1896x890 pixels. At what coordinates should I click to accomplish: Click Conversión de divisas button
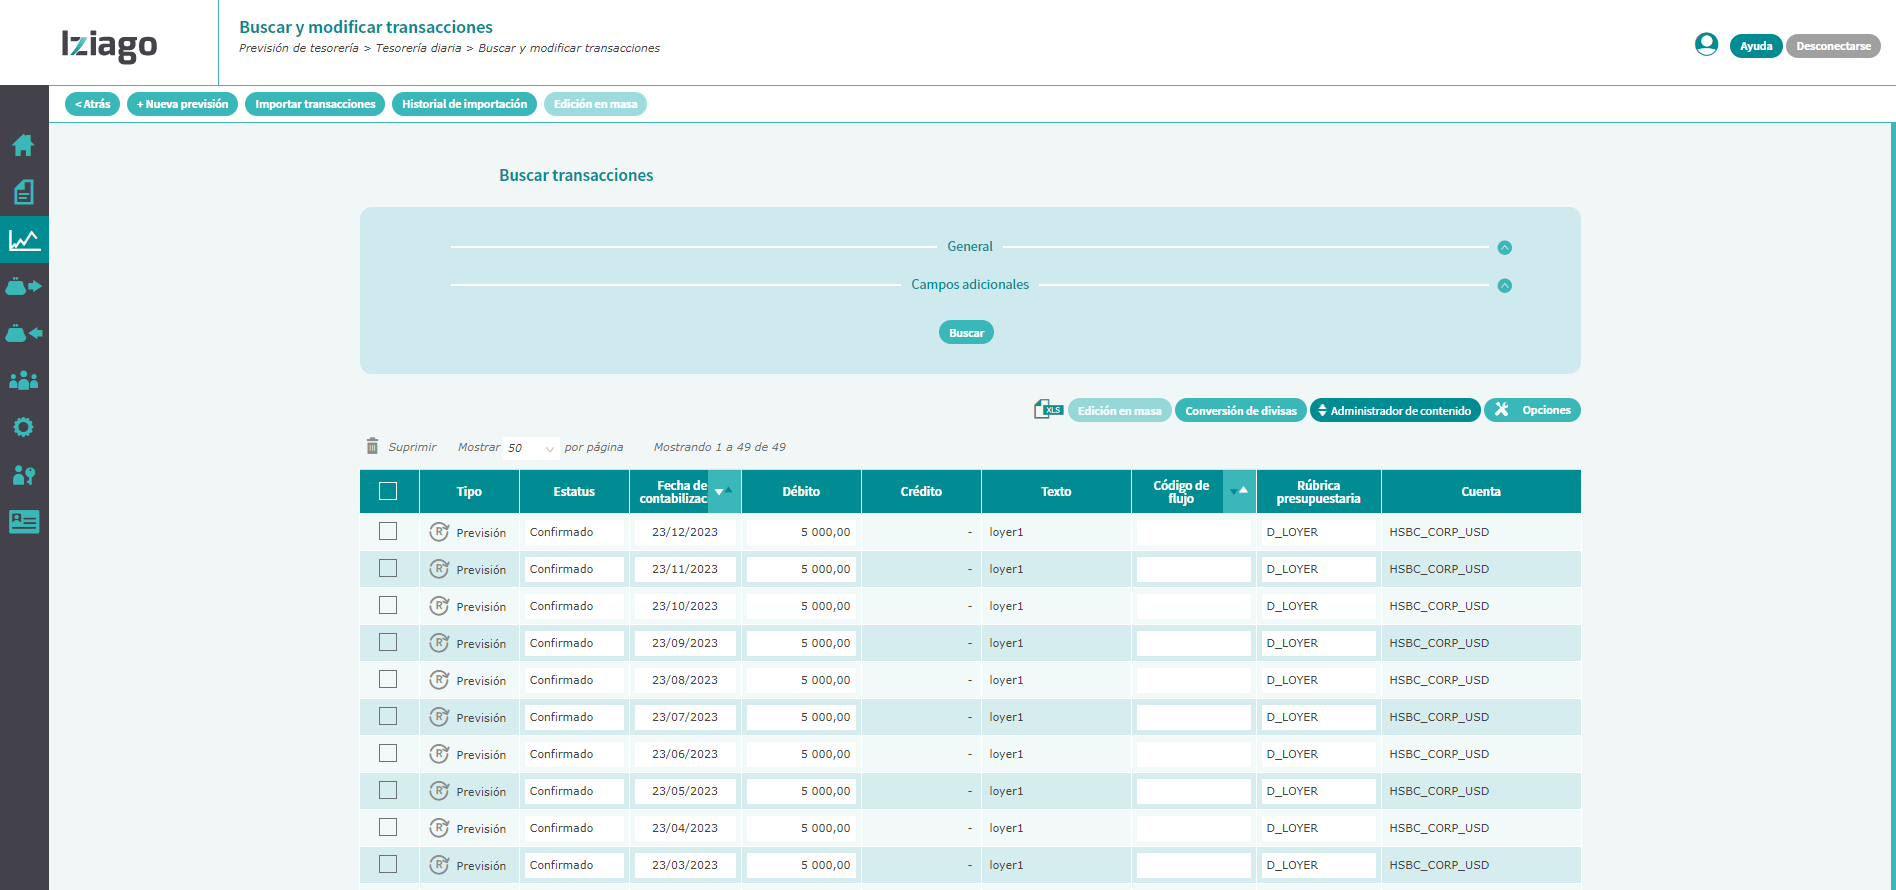tap(1240, 410)
